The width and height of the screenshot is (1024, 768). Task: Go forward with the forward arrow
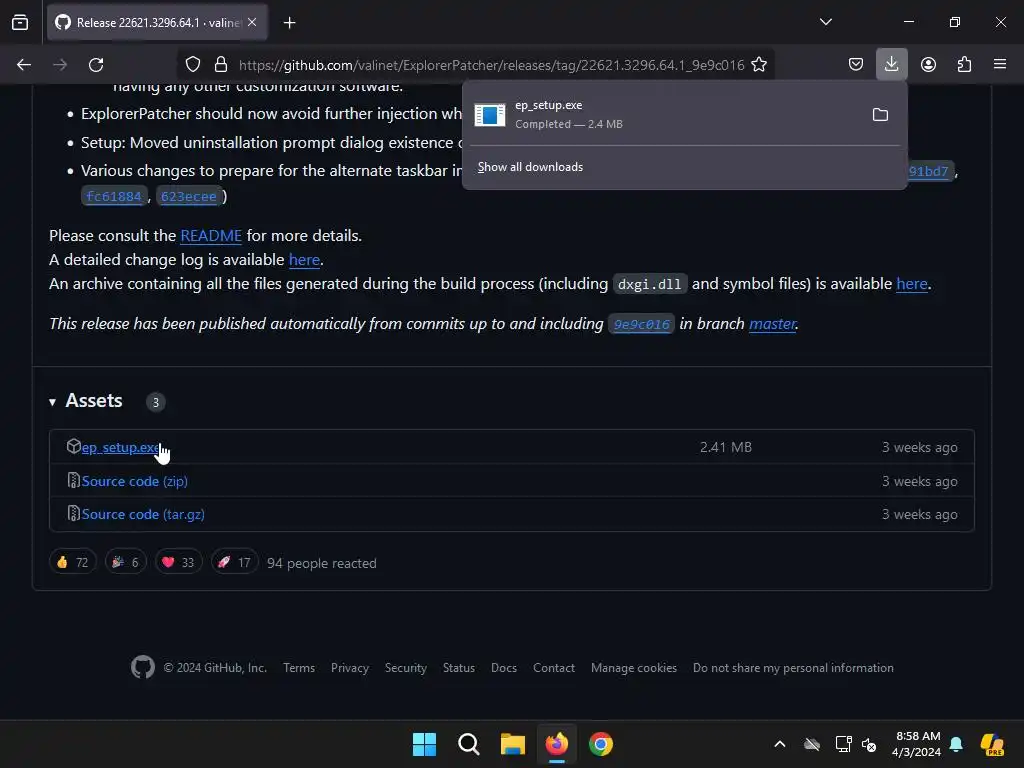[60, 65]
